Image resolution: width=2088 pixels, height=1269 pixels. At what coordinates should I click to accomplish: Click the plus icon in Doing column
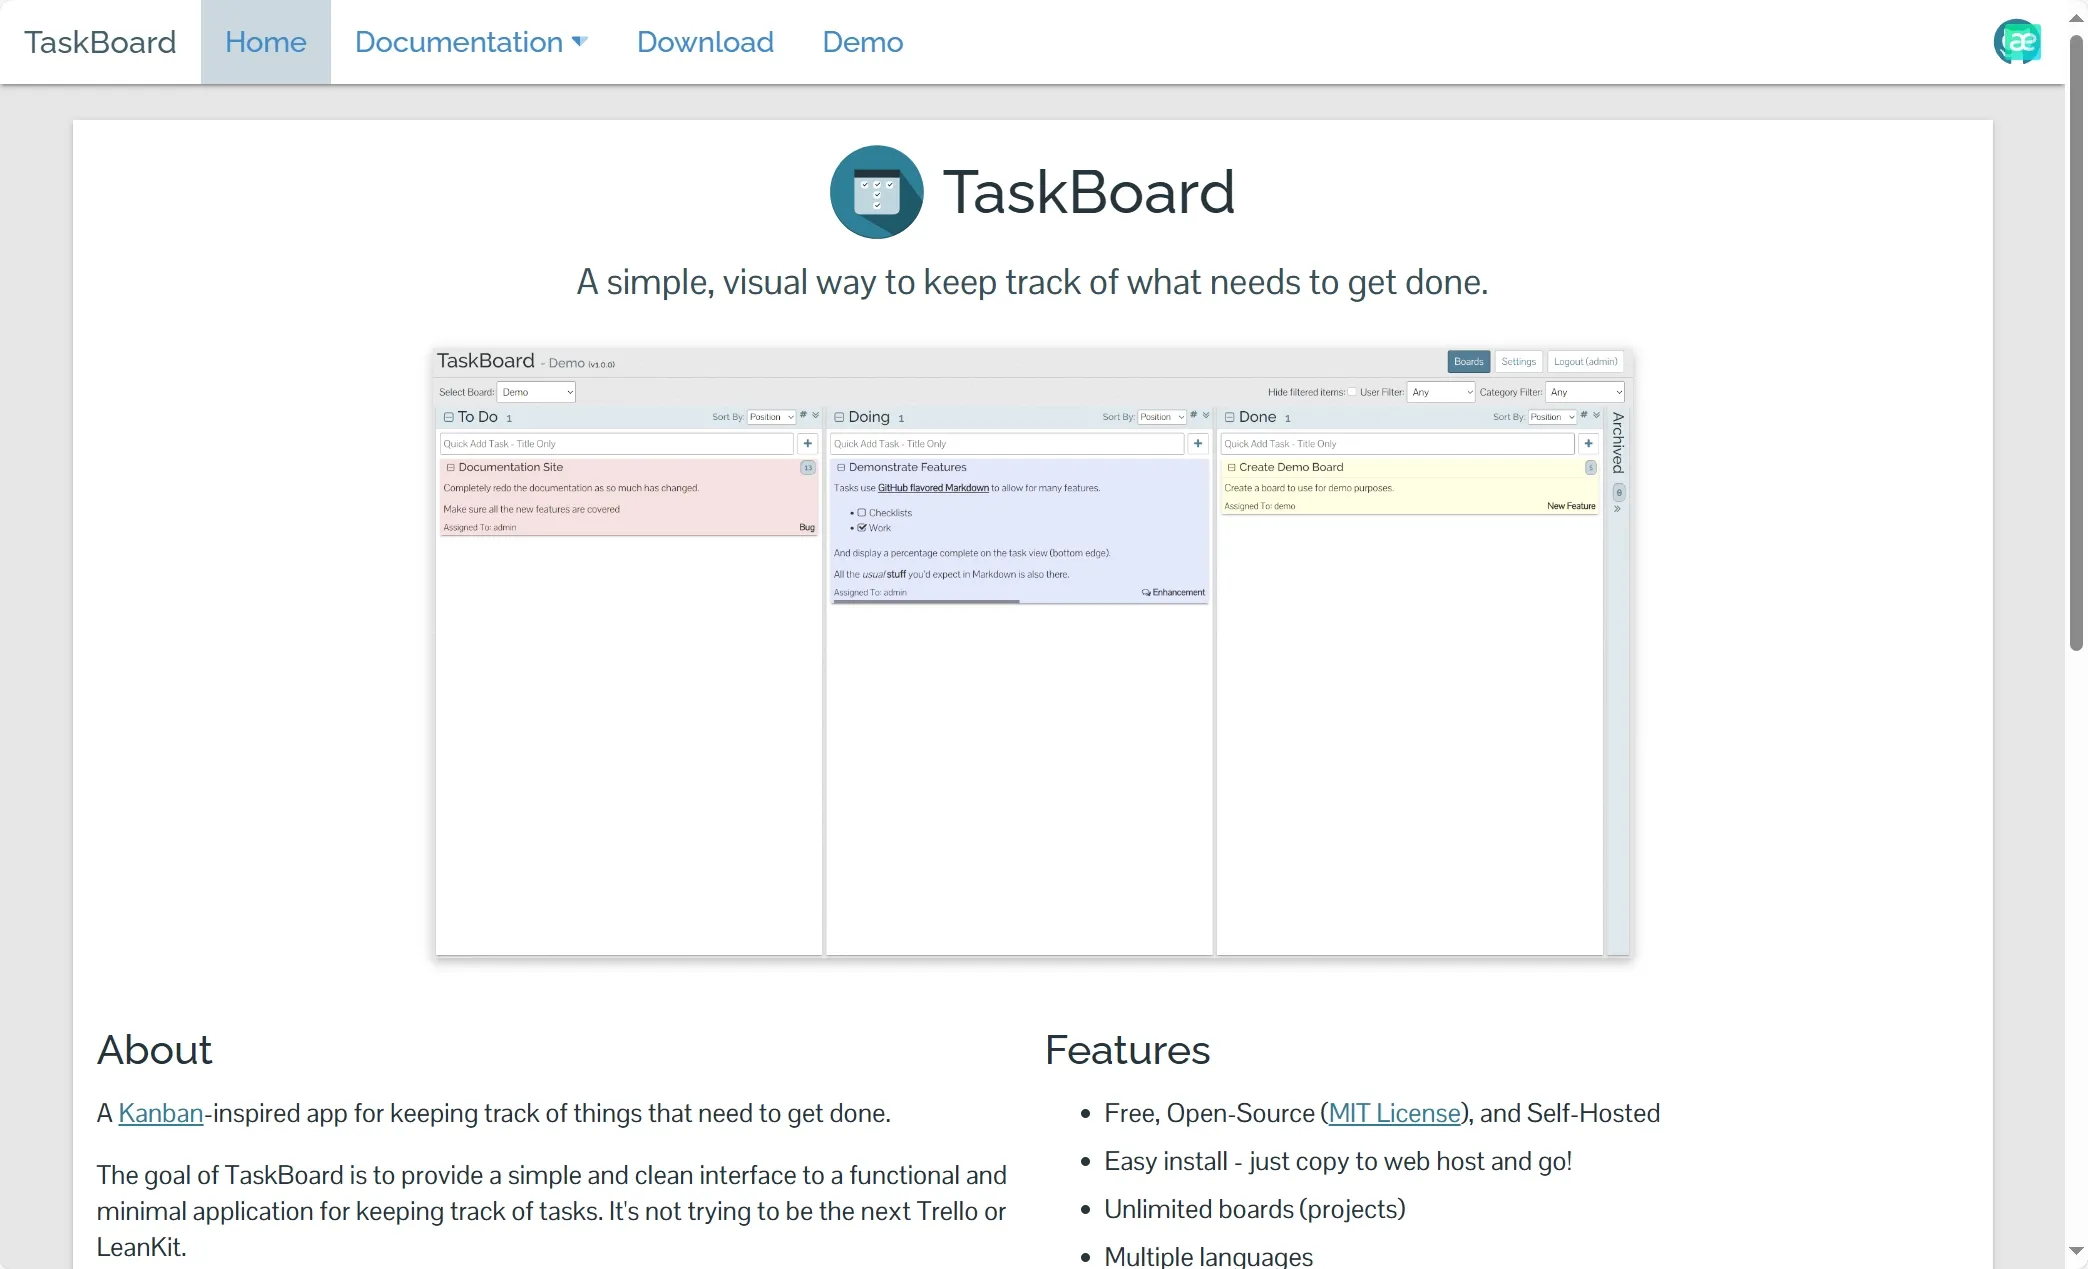(x=1198, y=444)
